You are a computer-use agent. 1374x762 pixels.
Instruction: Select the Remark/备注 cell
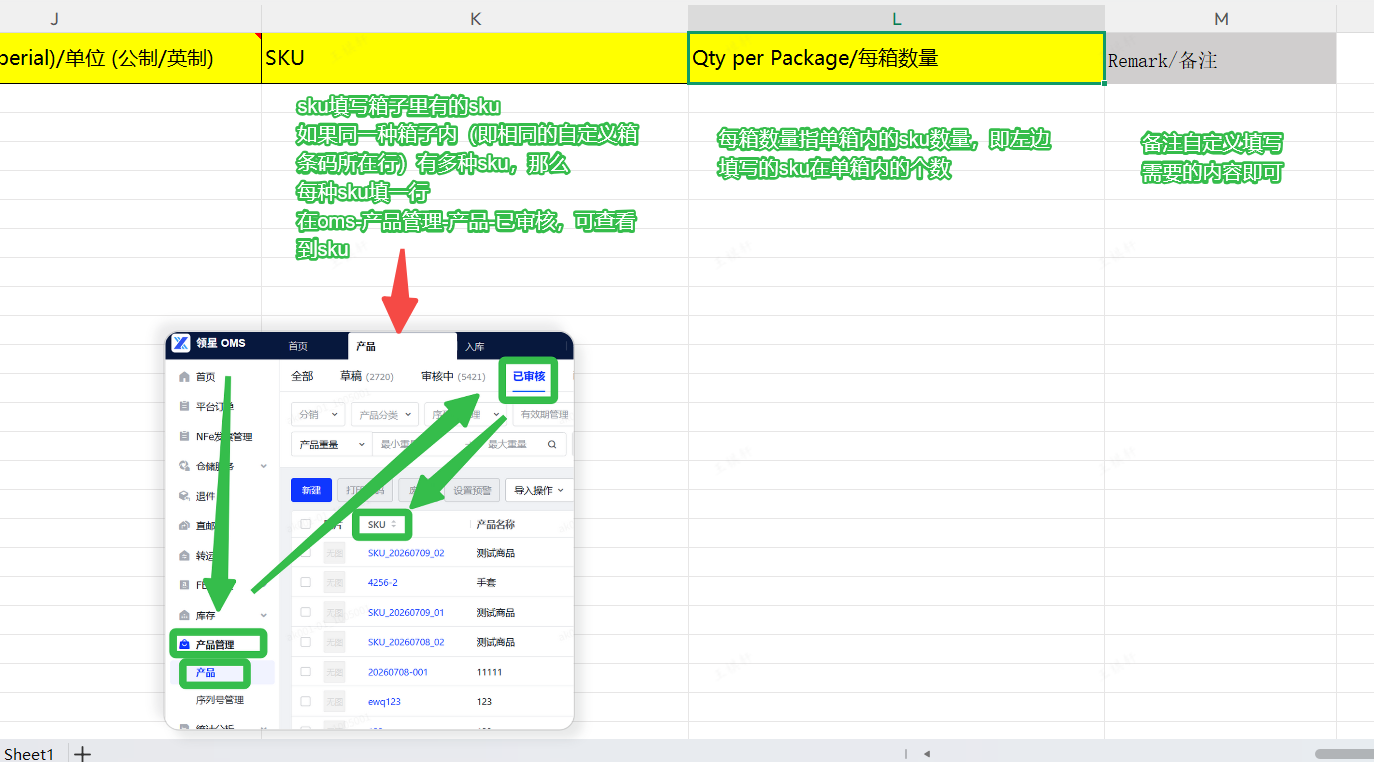pos(1221,58)
